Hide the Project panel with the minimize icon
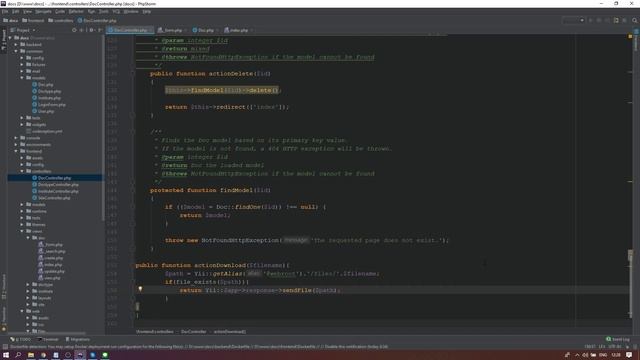This screenshot has width=640, height=360. coord(99,30)
